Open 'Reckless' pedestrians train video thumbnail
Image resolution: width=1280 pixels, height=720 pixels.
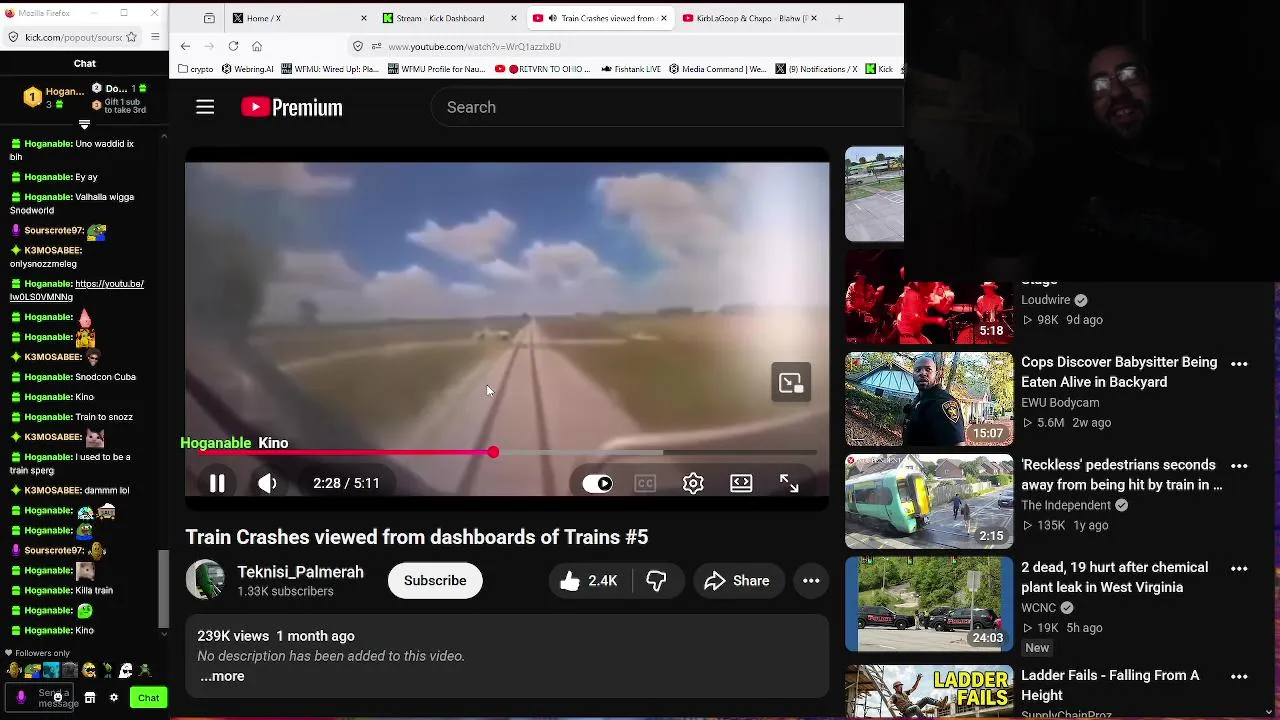(x=929, y=502)
